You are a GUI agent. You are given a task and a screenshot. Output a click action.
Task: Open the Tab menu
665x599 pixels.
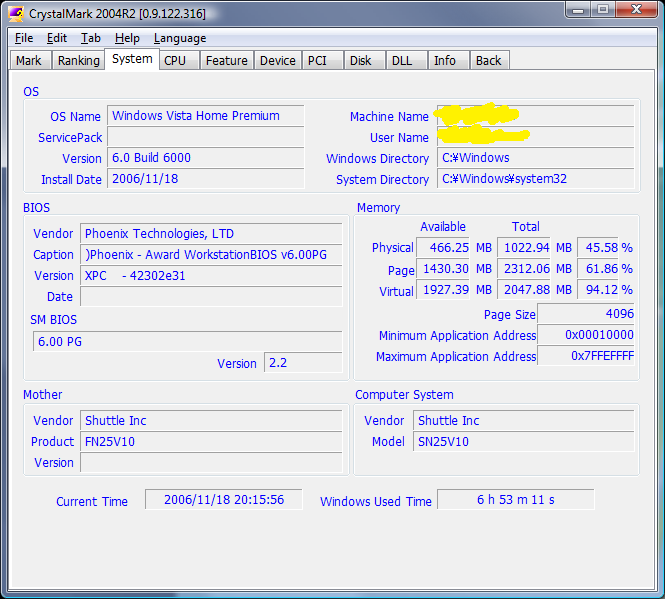click(91, 38)
